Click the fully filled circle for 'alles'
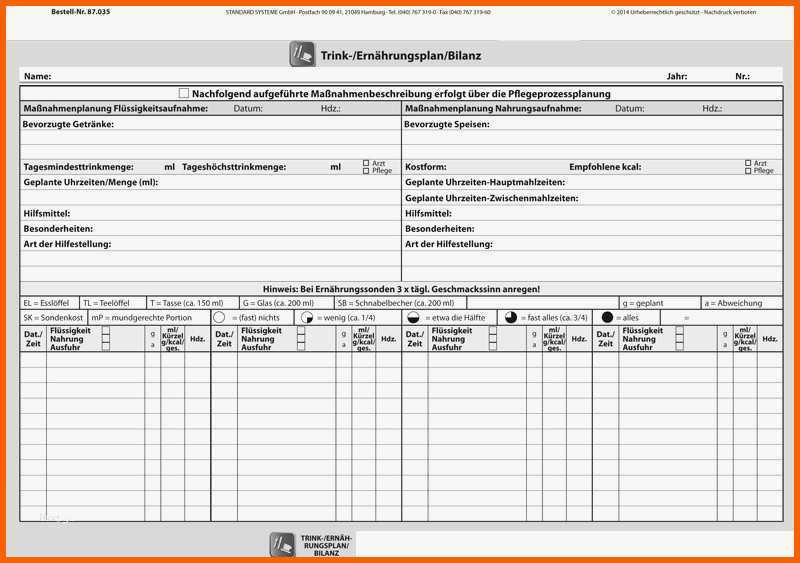 tap(607, 317)
